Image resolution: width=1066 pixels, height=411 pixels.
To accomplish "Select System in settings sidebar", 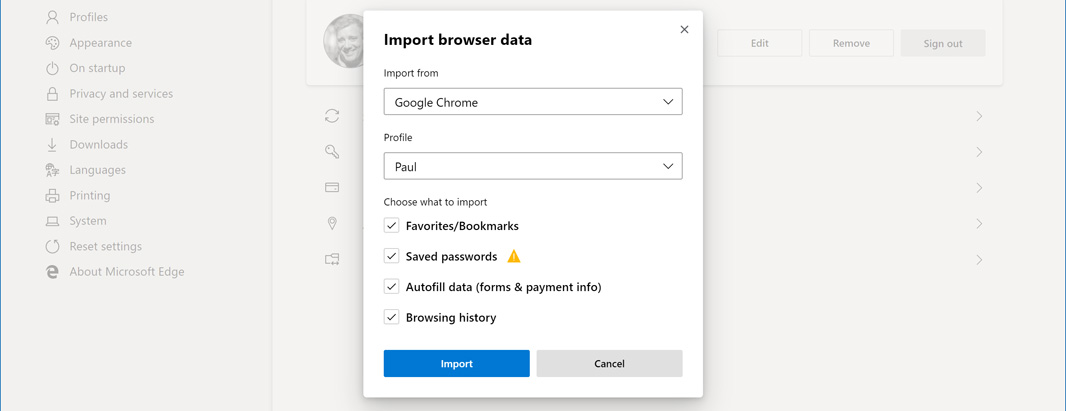I will 87,221.
